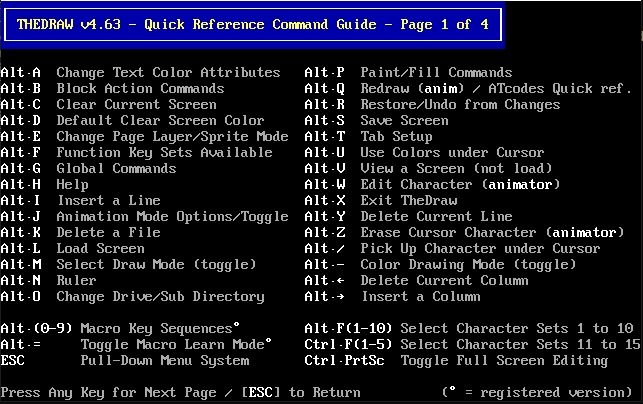Image resolution: width=643 pixels, height=404 pixels.
Task: Click the 'Alt-X' key label
Action: point(324,201)
